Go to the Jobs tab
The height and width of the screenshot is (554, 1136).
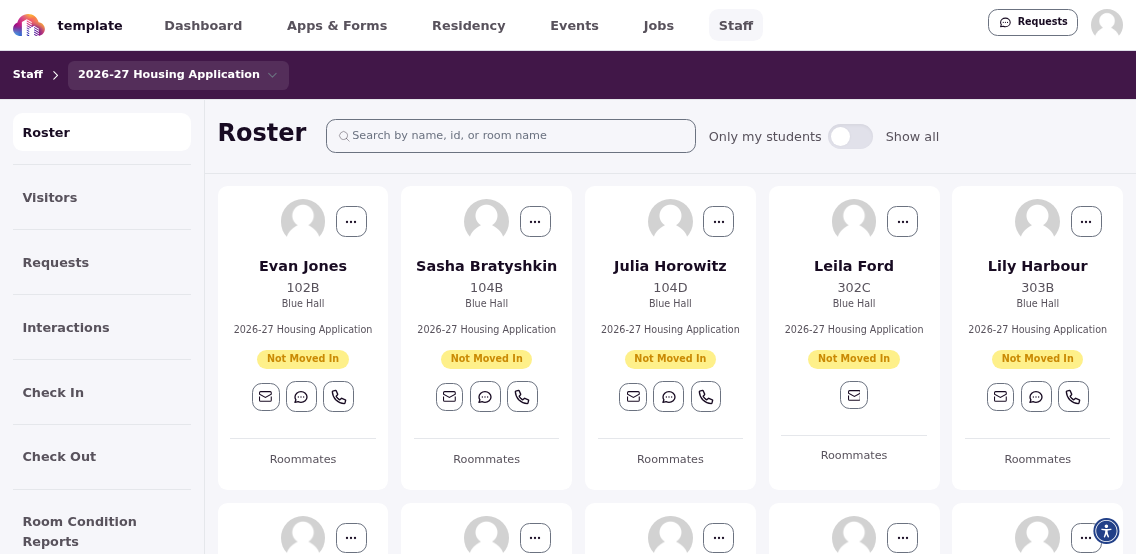tap(659, 25)
